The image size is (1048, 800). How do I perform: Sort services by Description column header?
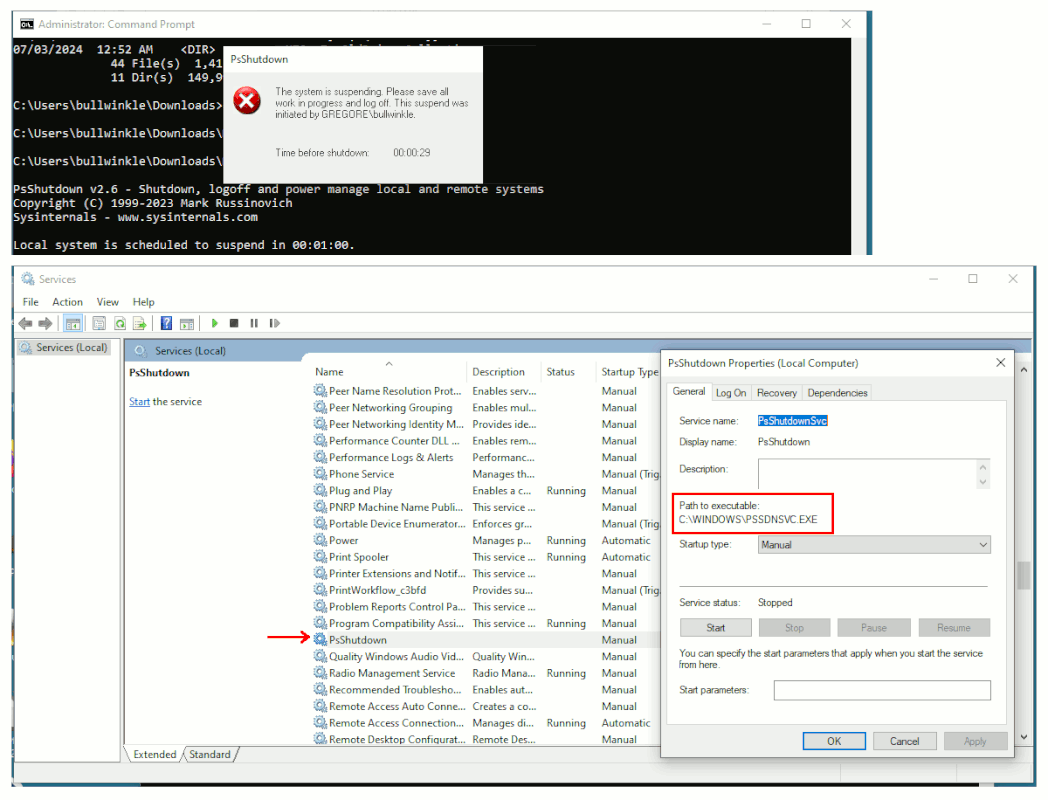coord(505,372)
